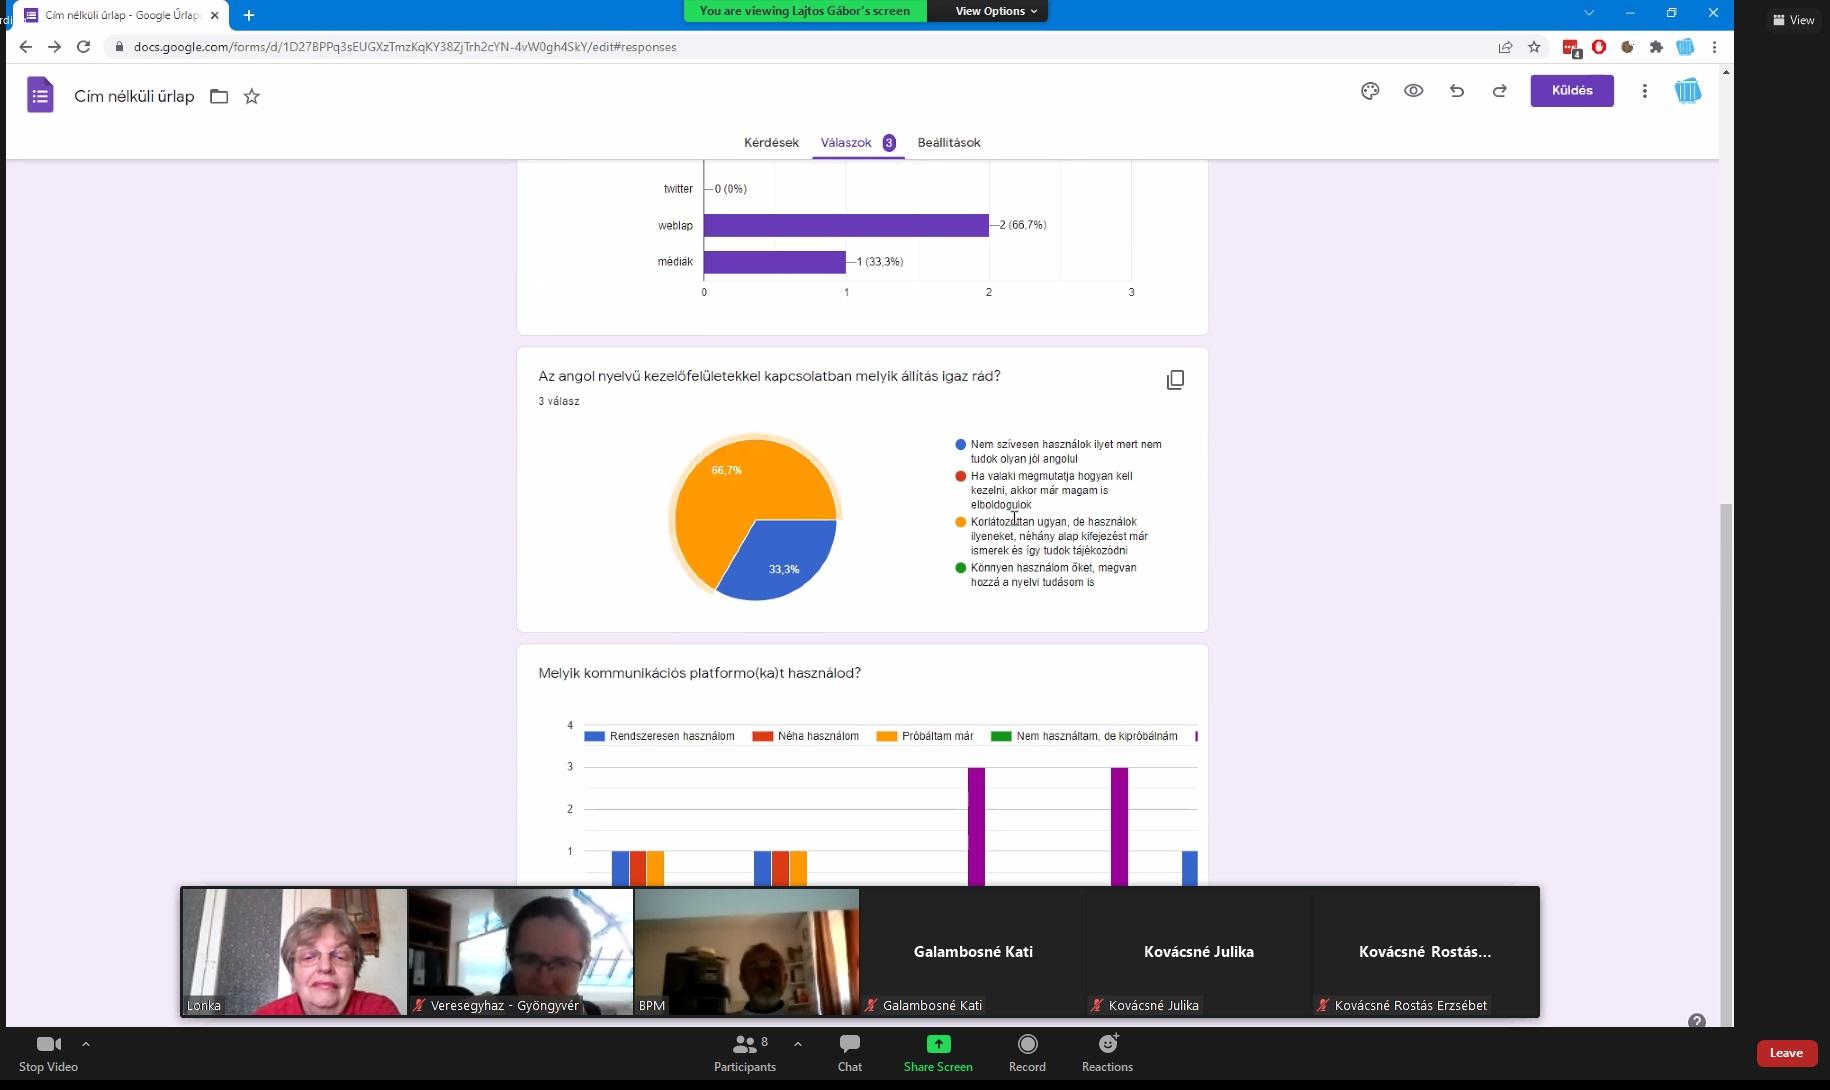Click the red Leave meeting button
This screenshot has height=1090, width=1830.
1786,1052
